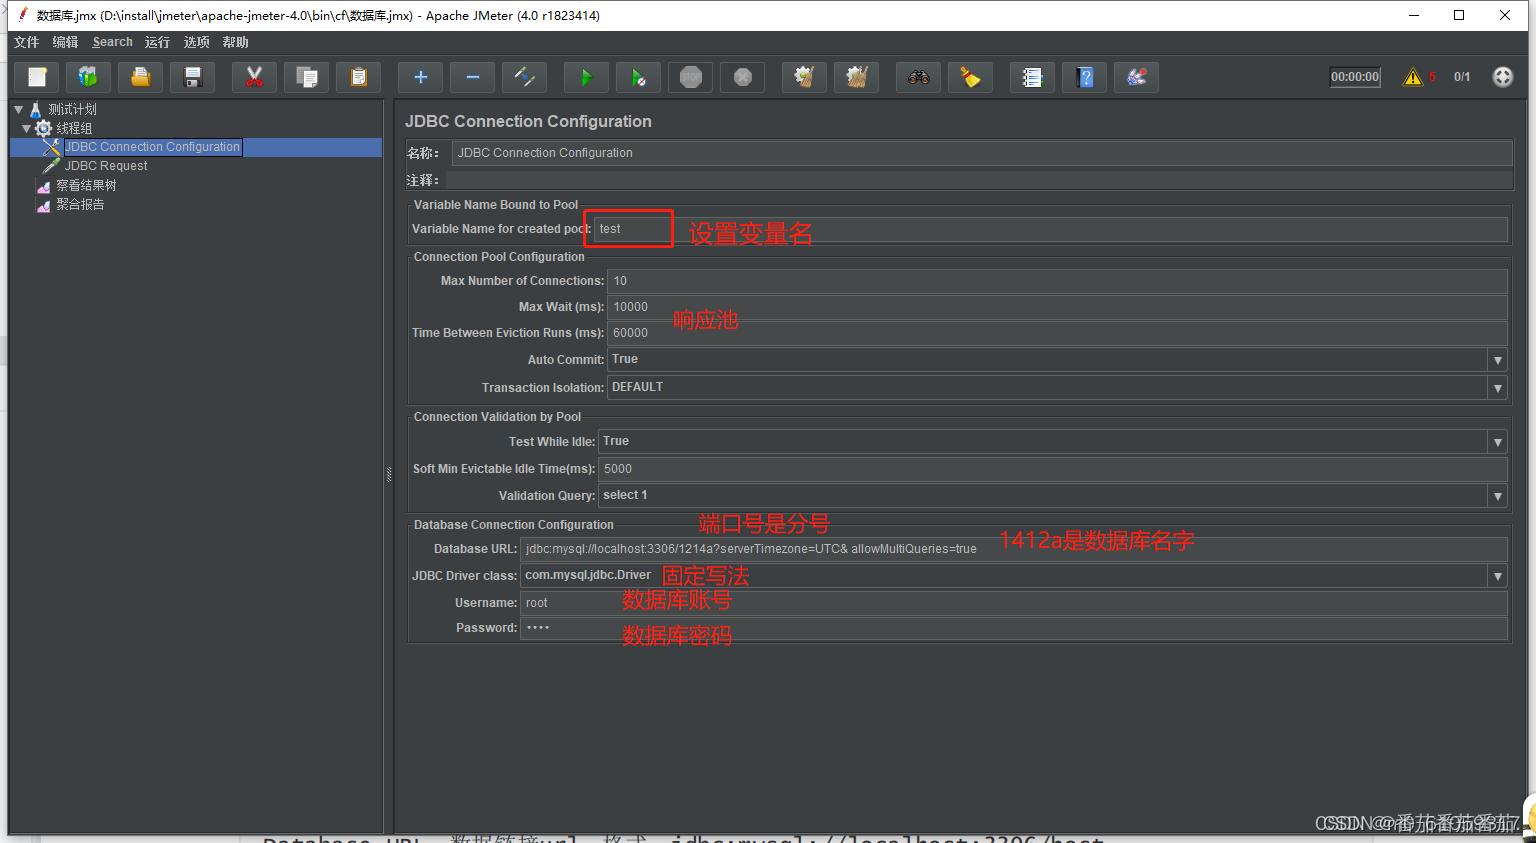Click the Open file folder icon
The width and height of the screenshot is (1536, 843).
[x=141, y=77]
